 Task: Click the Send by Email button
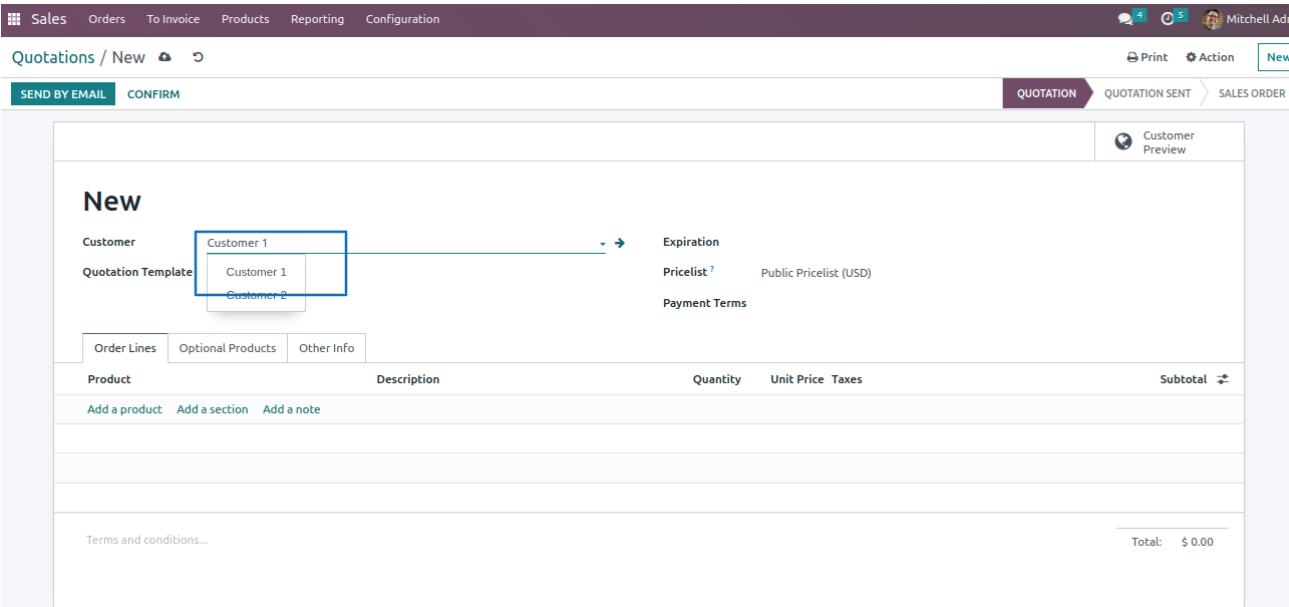click(63, 94)
